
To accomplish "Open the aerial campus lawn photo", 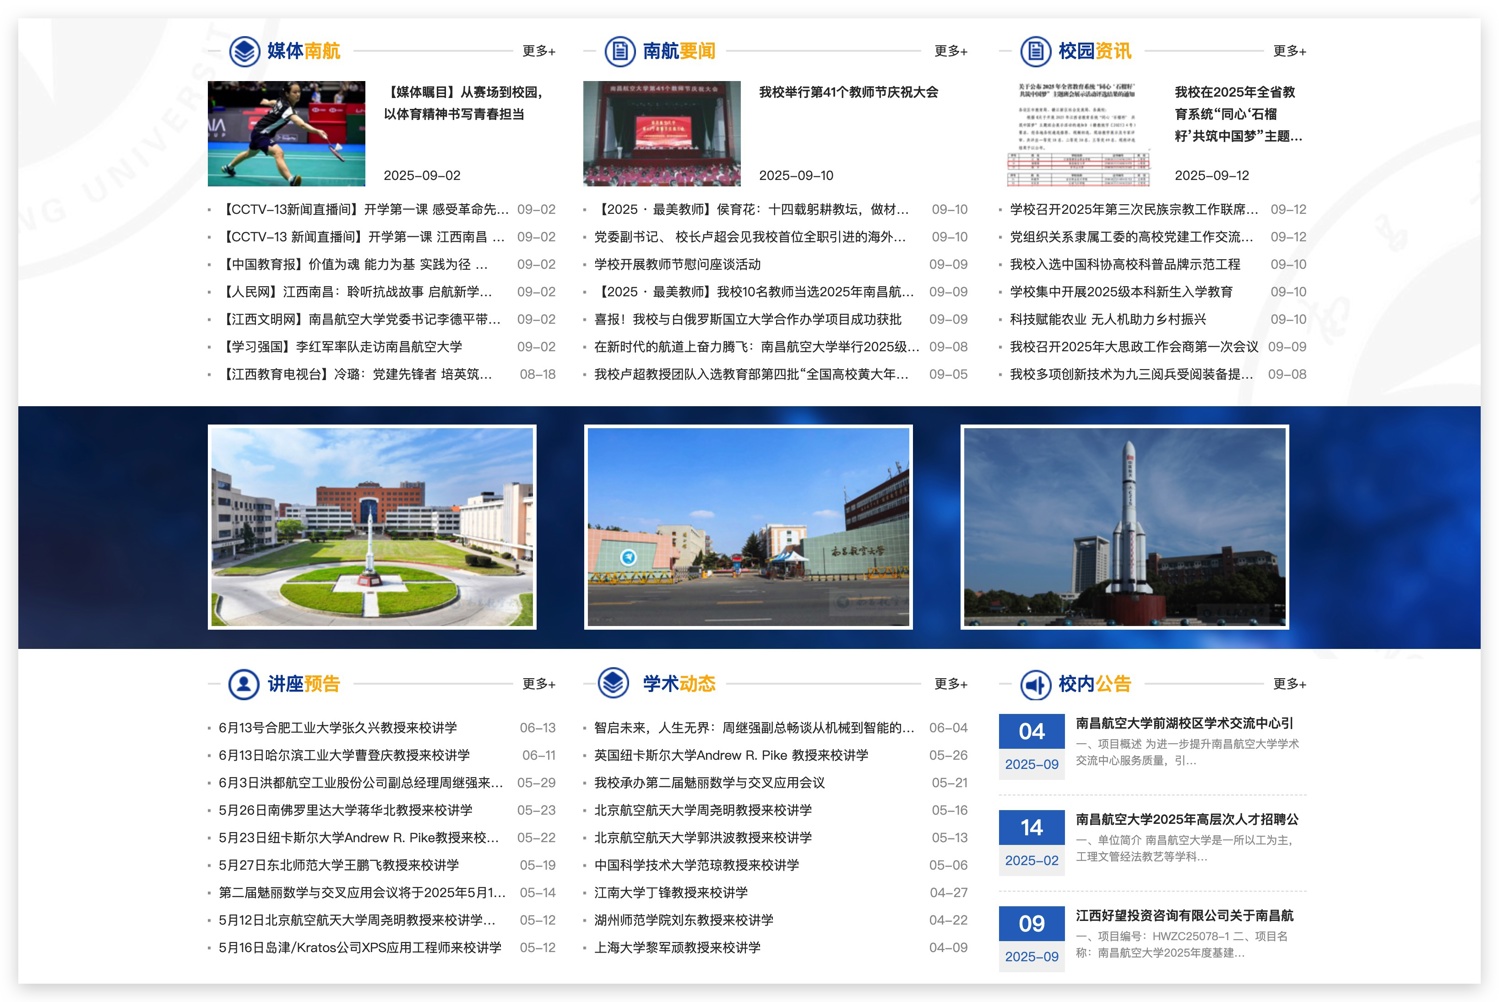I will point(372,527).
